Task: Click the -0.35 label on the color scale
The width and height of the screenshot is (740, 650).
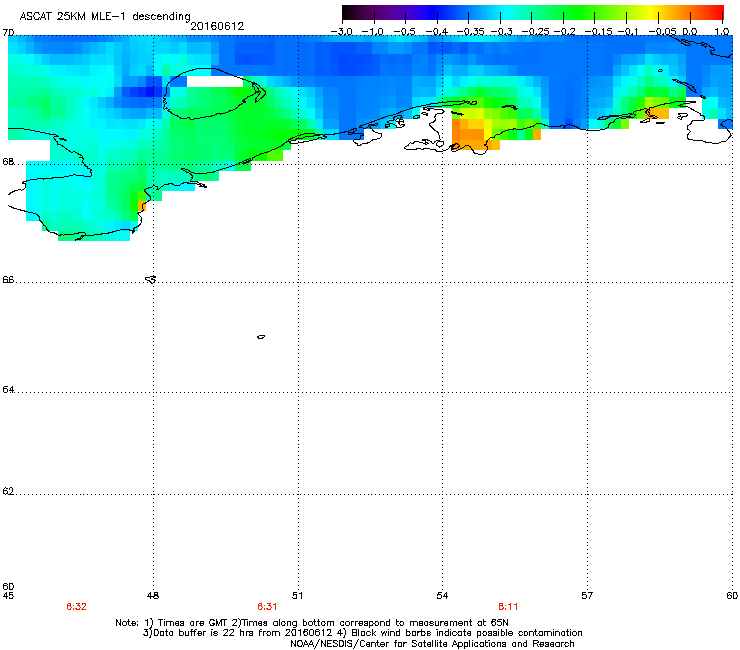Action: click(471, 32)
